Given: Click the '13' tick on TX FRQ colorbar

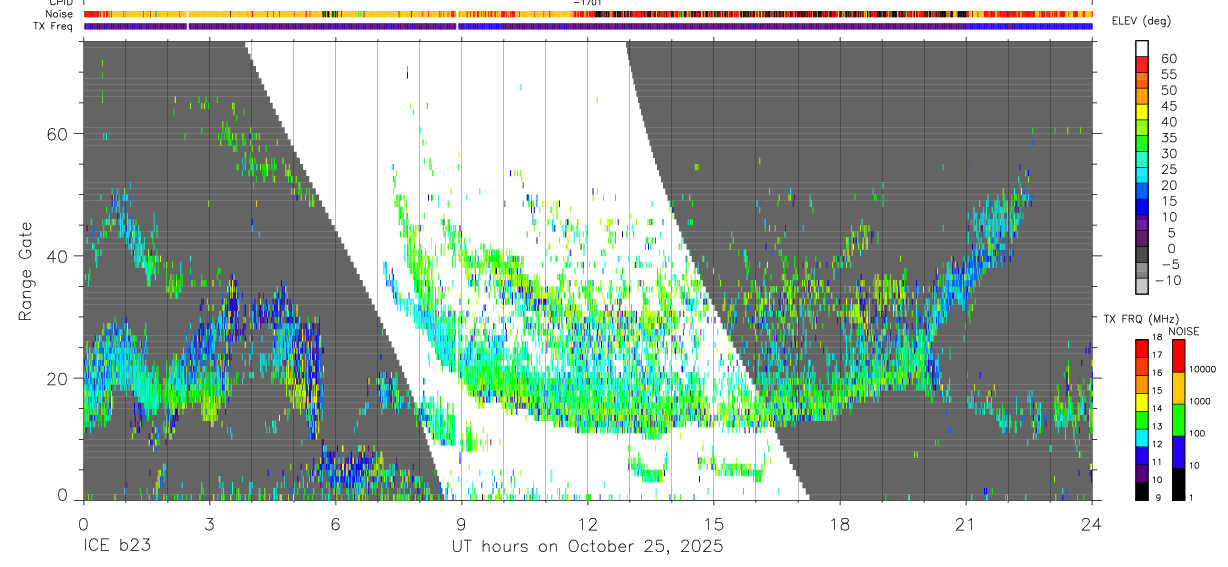Looking at the screenshot, I should click(1157, 426).
